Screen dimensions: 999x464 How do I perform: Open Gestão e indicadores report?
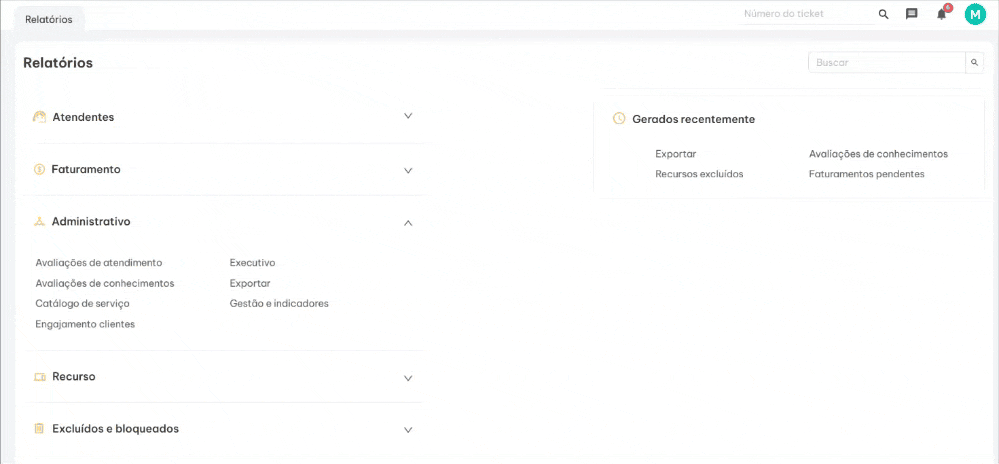click(279, 303)
